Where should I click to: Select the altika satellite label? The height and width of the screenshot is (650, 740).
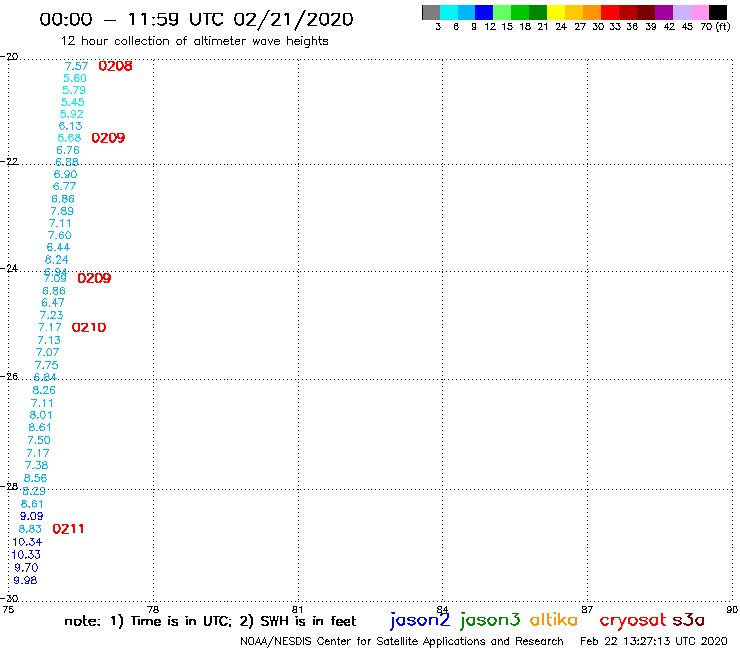coord(554,619)
